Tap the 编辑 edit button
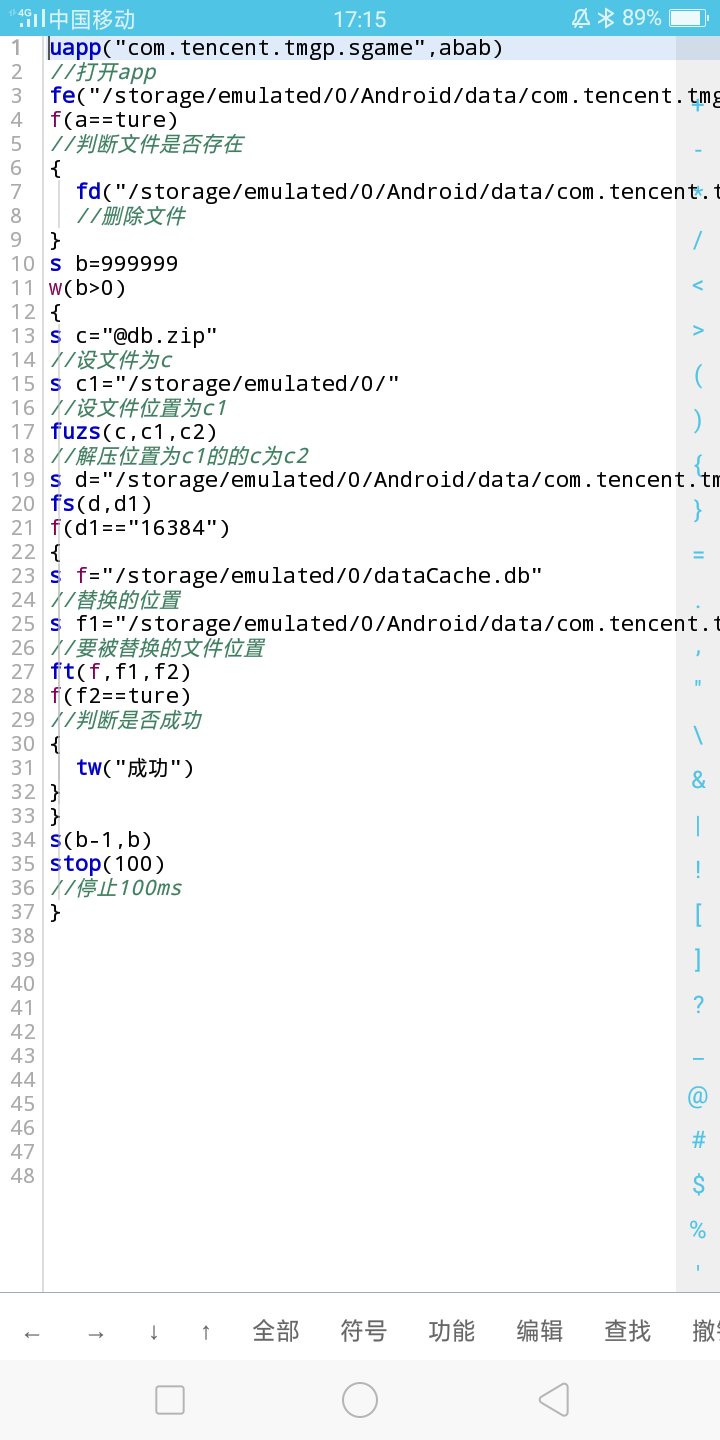The width and height of the screenshot is (720, 1440). coord(539,1331)
